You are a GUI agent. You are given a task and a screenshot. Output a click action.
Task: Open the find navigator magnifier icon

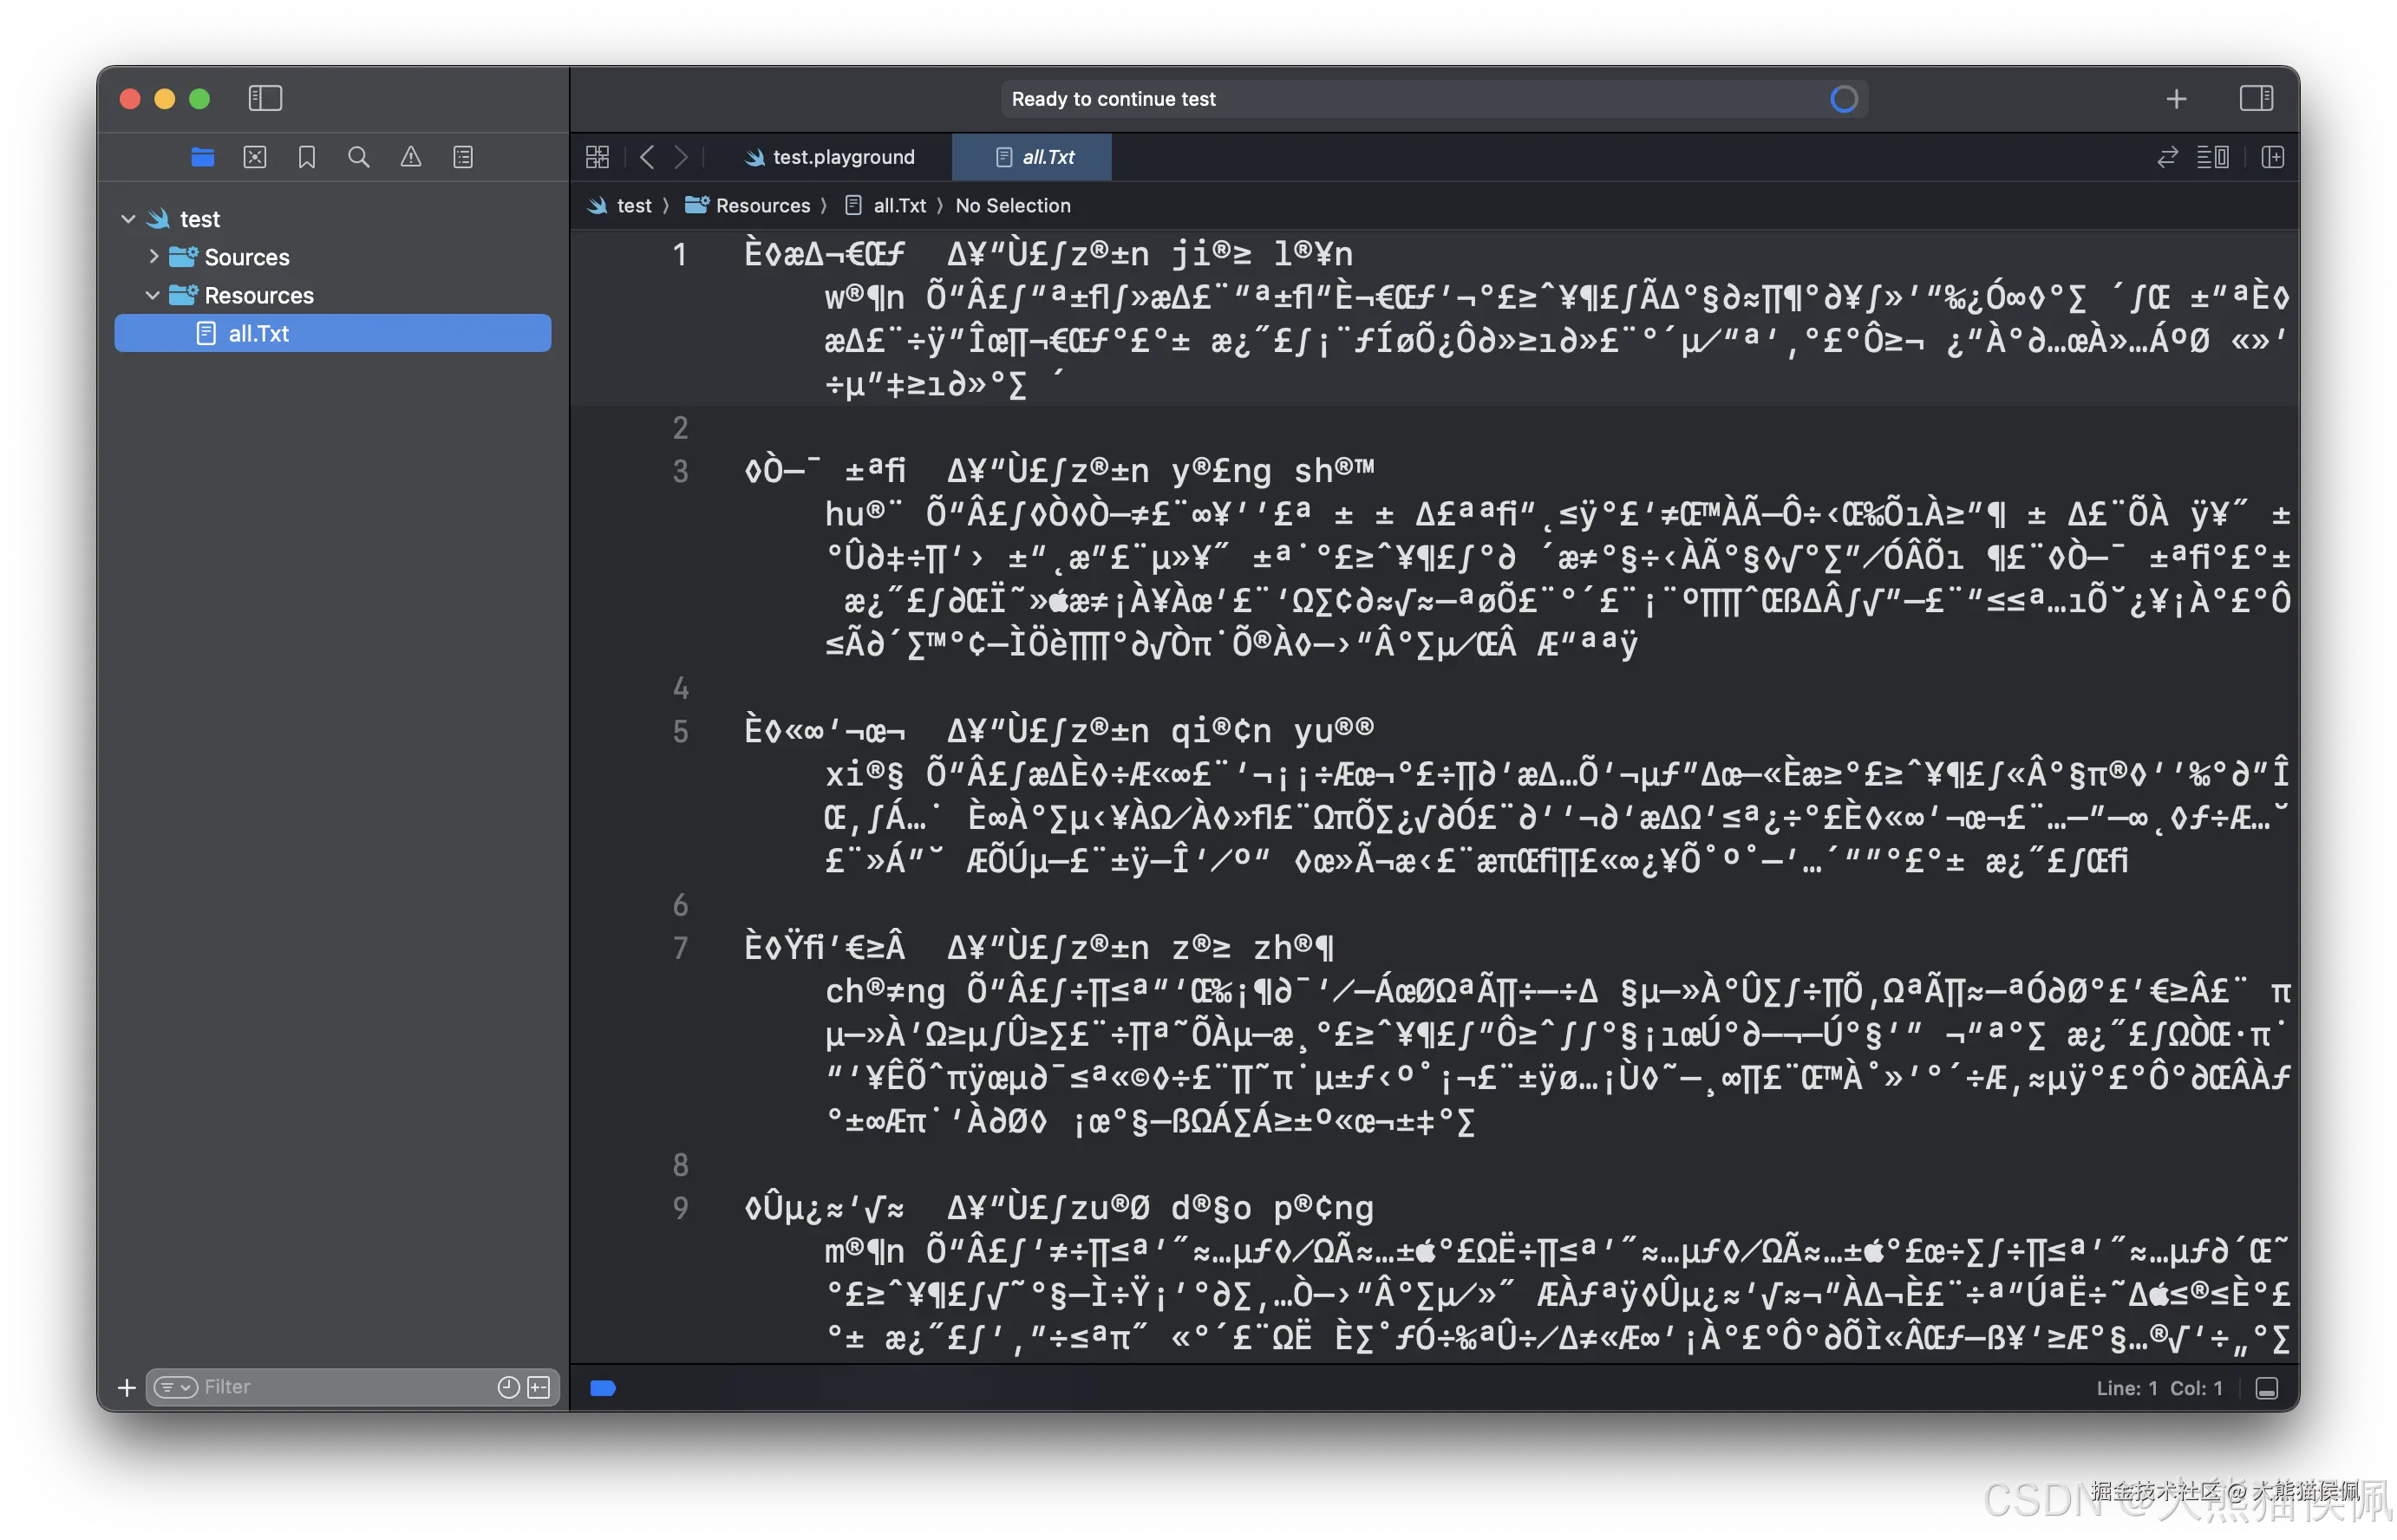click(x=359, y=157)
